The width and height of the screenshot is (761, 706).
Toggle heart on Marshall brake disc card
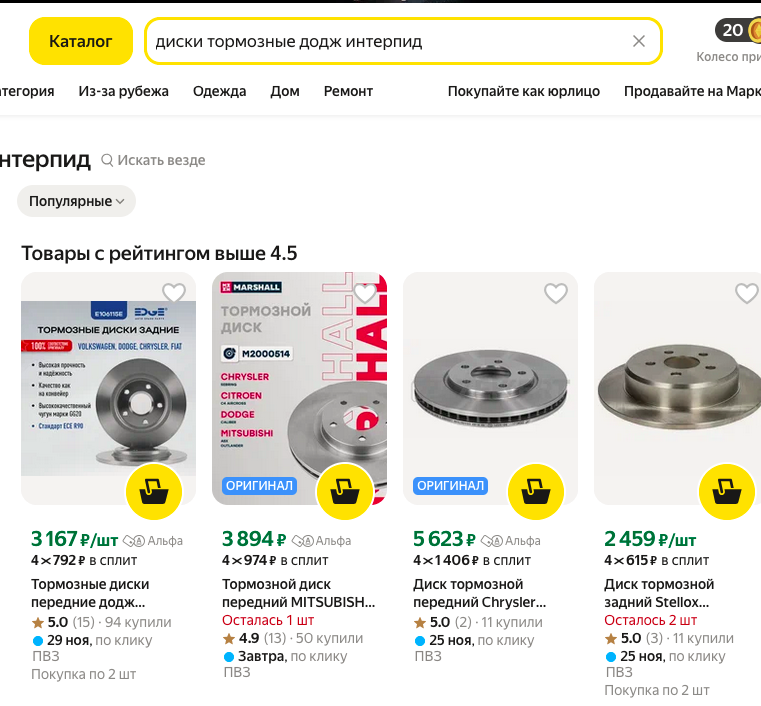click(x=365, y=293)
